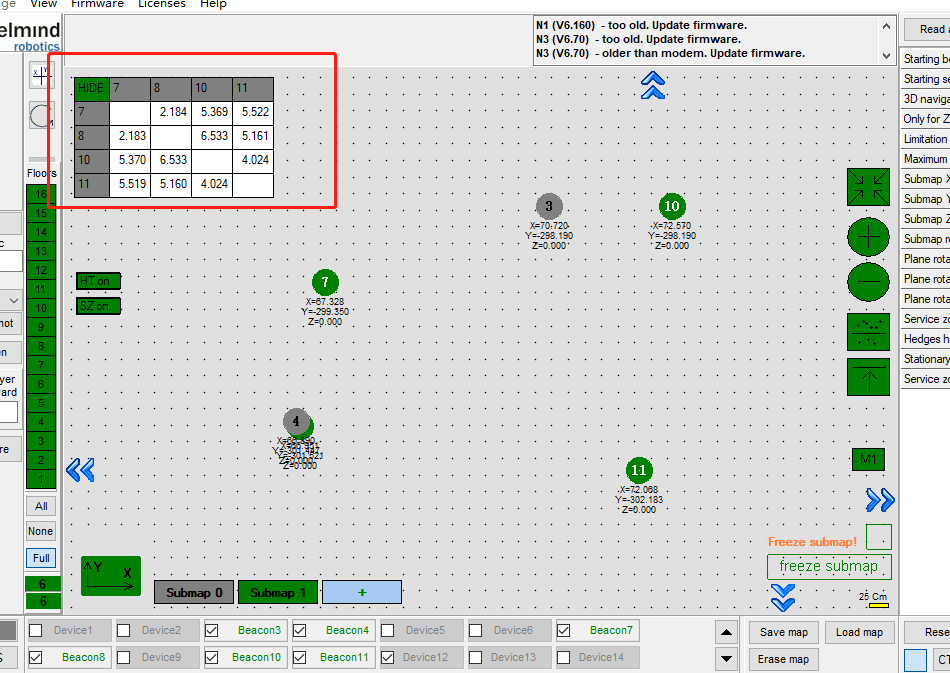Click the Save map button
Screen dimensions: 950x673
784,632
